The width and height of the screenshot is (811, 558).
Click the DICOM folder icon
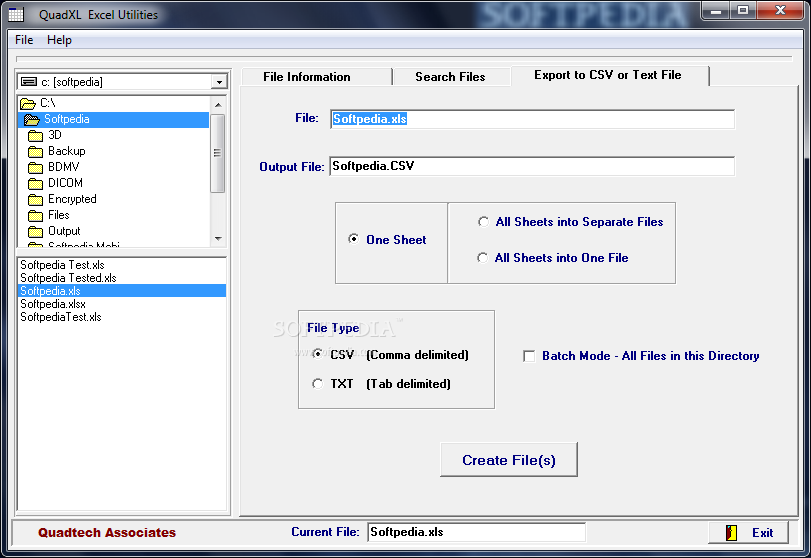click(35, 184)
